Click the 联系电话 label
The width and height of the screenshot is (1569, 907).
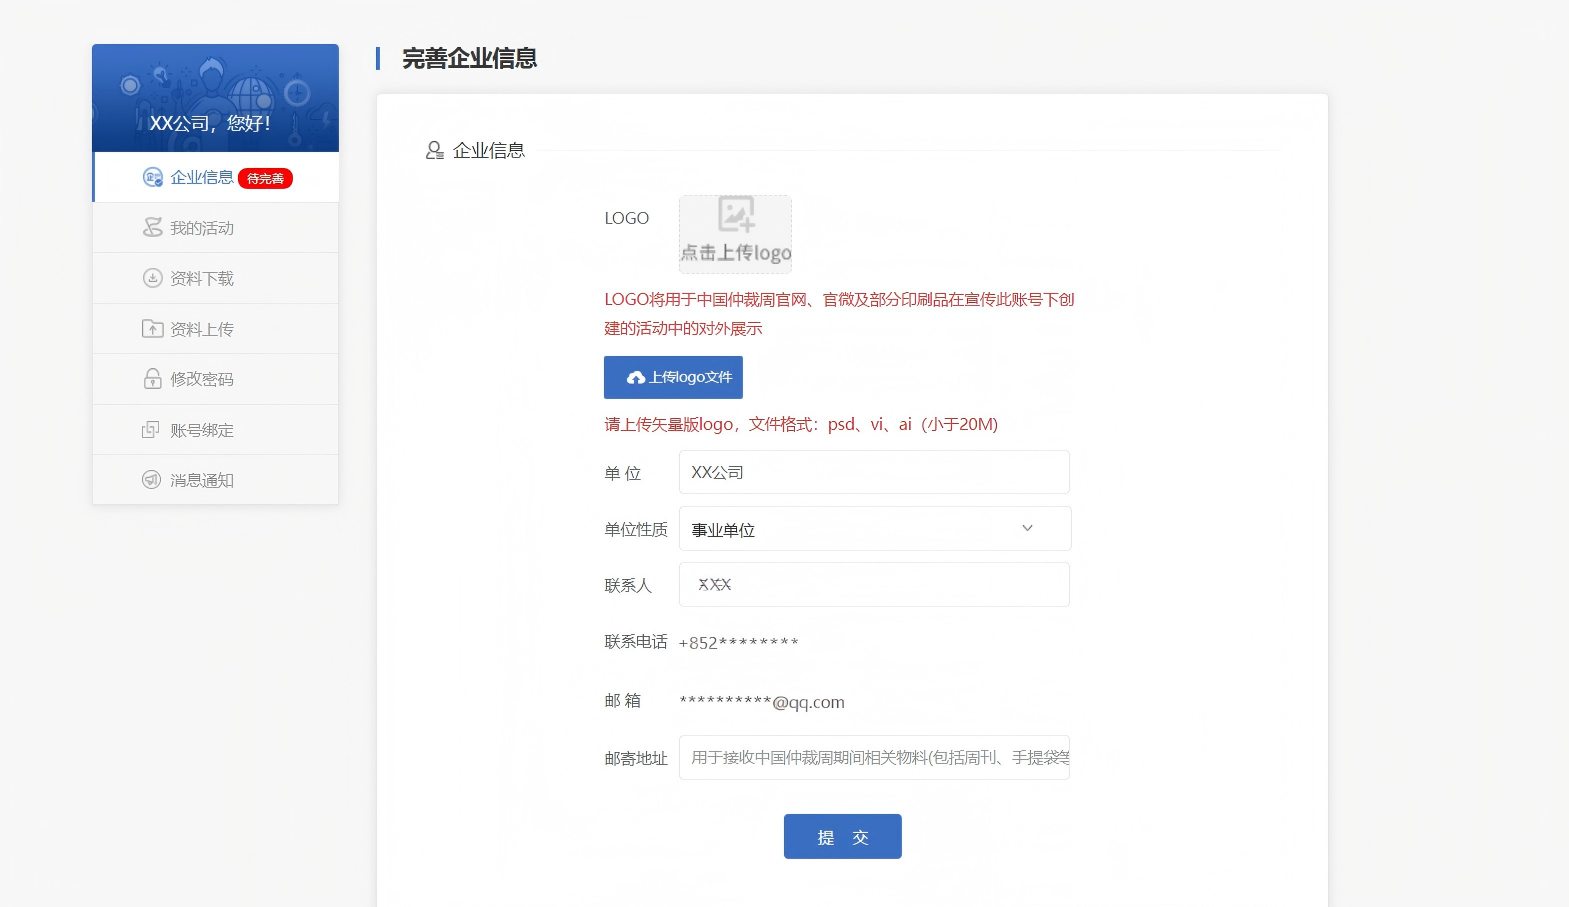635,642
